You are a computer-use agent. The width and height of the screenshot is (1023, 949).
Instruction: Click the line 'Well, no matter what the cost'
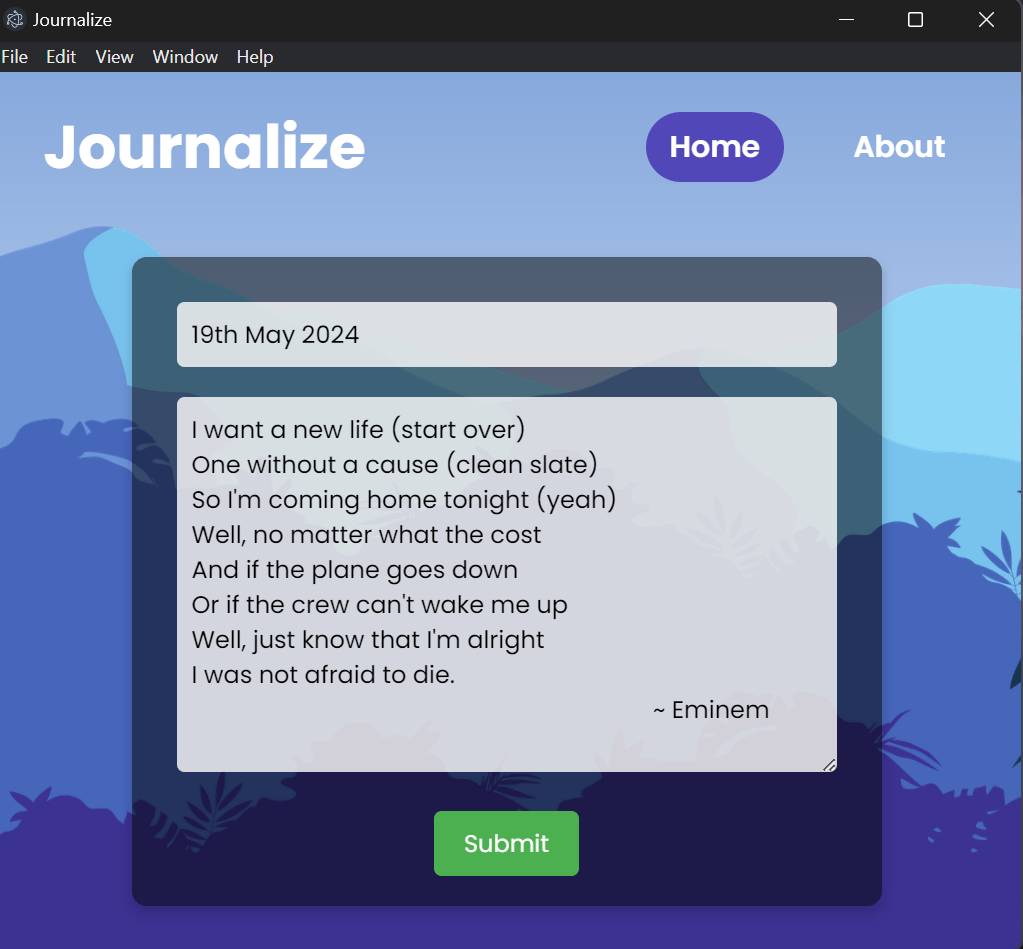point(366,535)
